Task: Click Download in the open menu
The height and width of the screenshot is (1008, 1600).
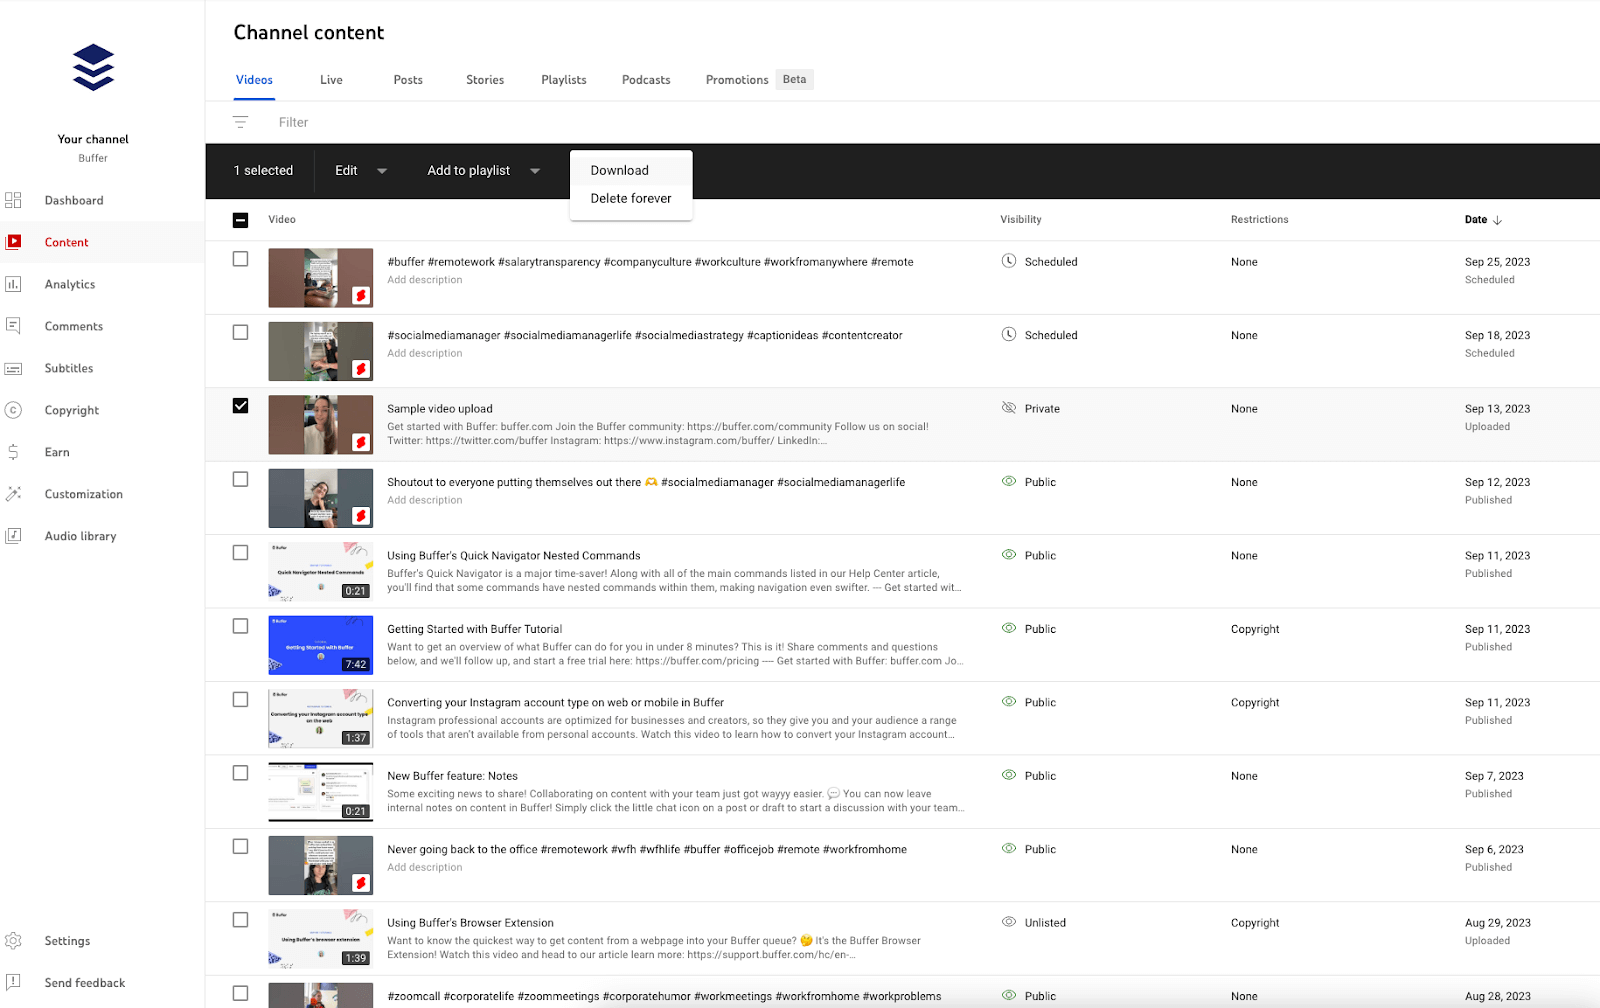Action: [x=618, y=170]
